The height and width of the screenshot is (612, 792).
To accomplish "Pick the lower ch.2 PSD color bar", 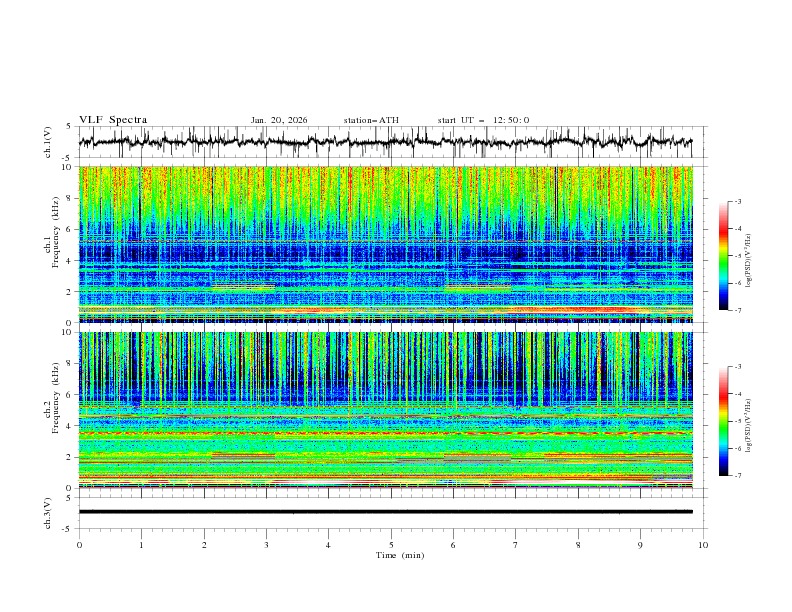I will (x=724, y=421).
